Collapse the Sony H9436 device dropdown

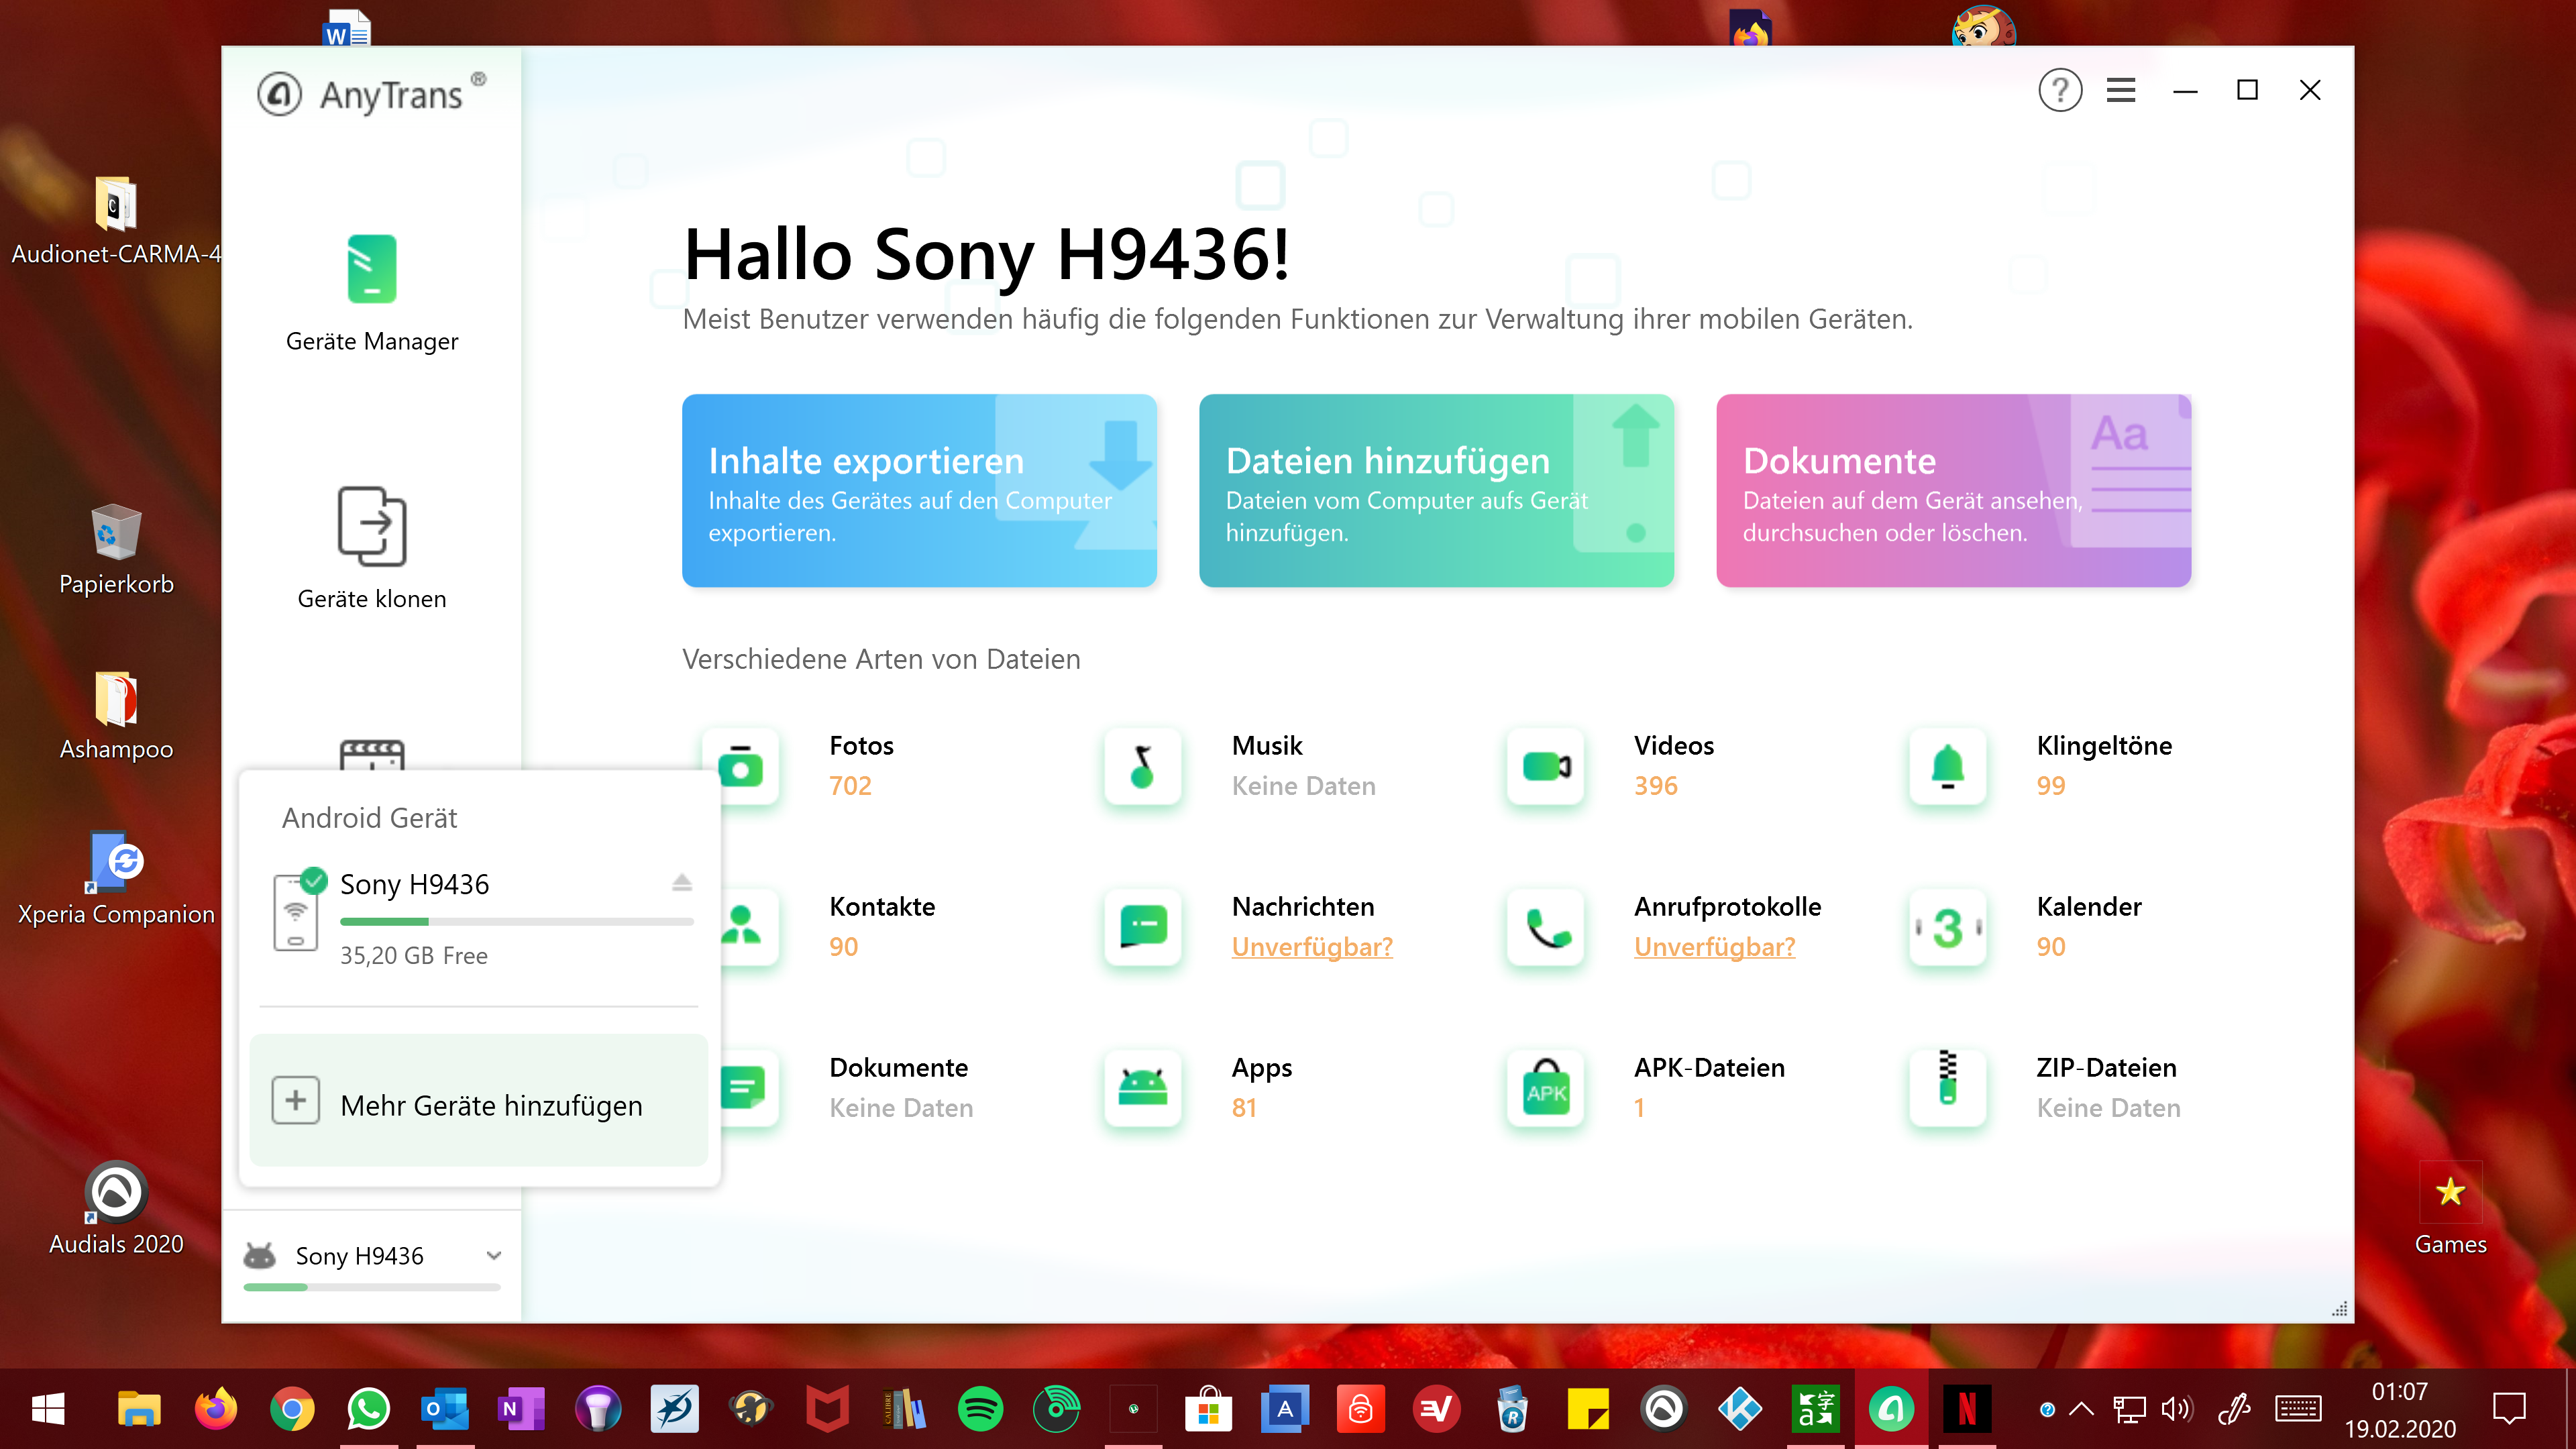click(494, 1256)
